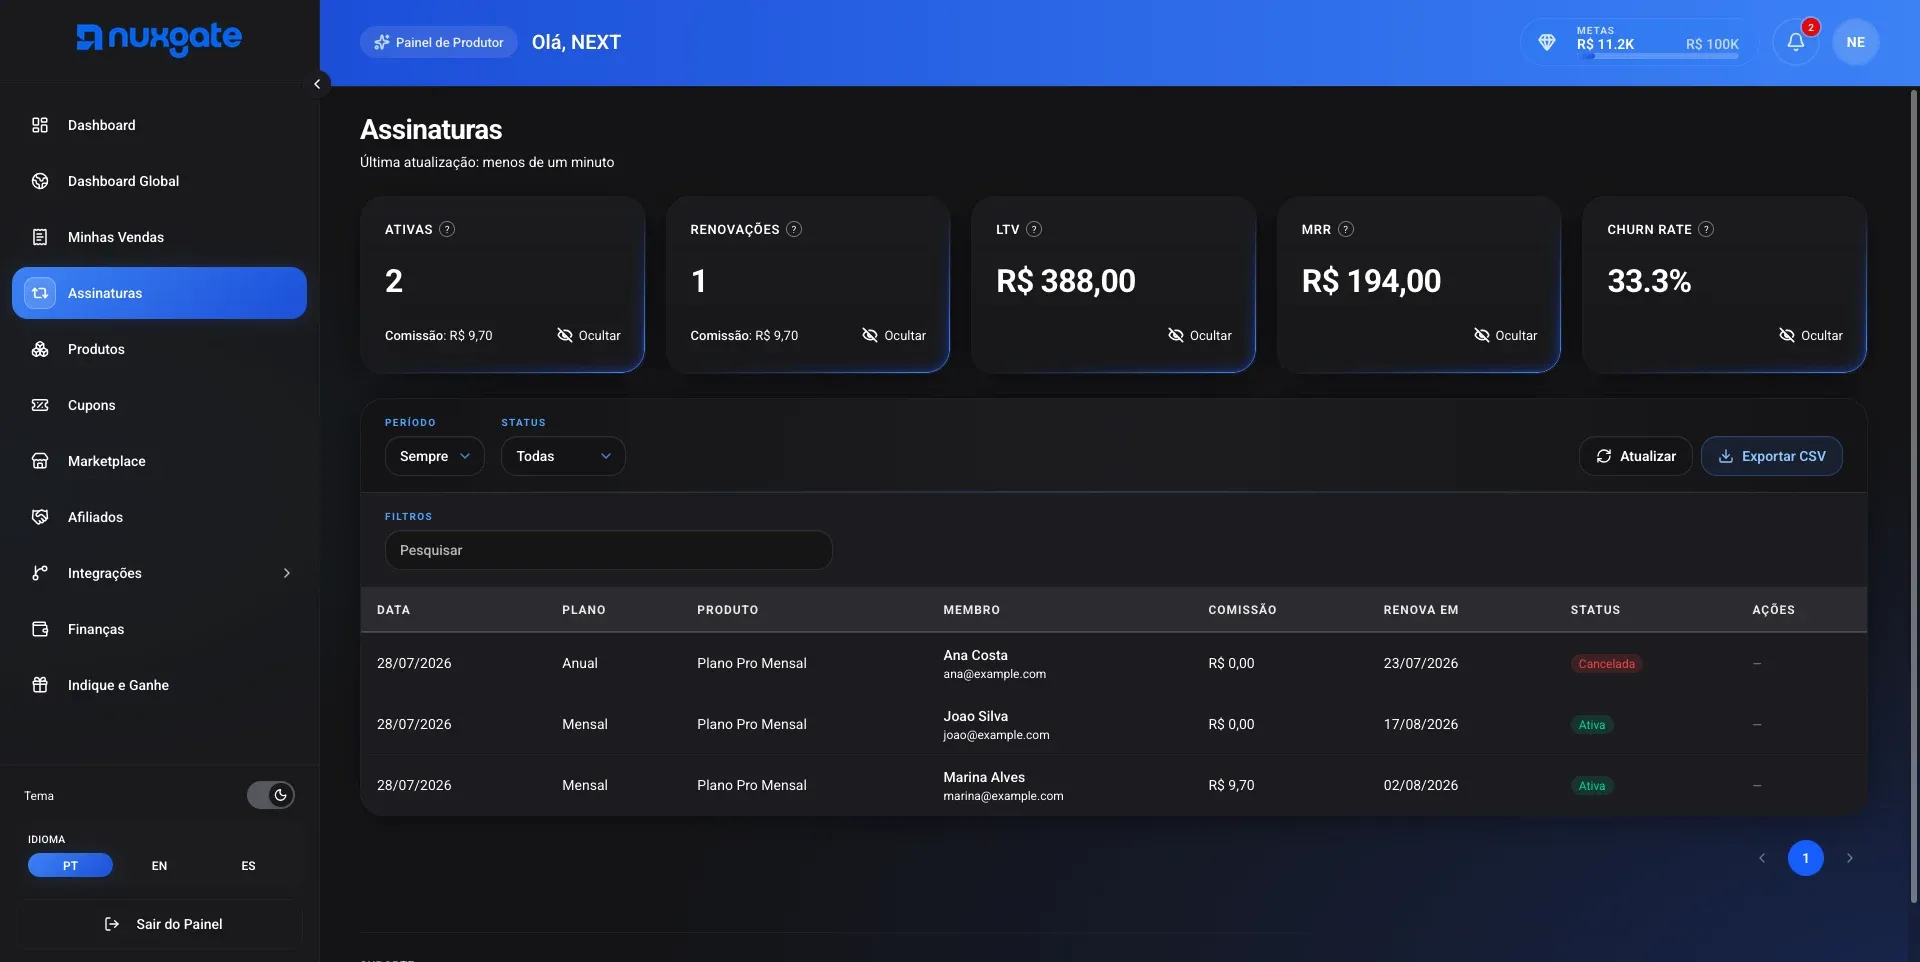Hide the RENOVAÇÕES card value
This screenshot has width=1920, height=962.
pyautogui.click(x=894, y=335)
